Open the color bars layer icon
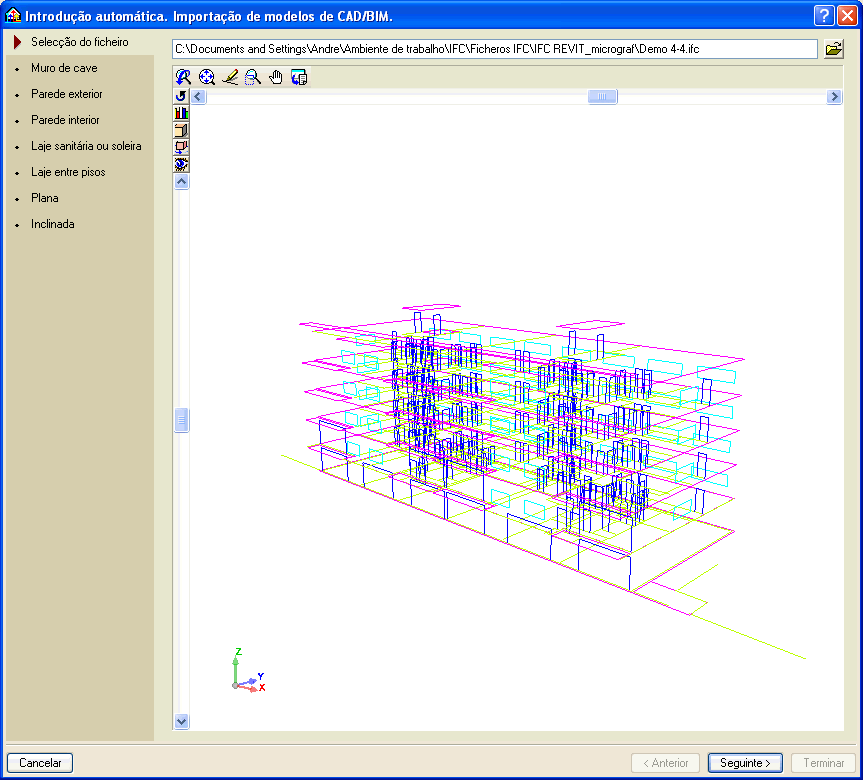This screenshot has width=863, height=780. pos(181,113)
